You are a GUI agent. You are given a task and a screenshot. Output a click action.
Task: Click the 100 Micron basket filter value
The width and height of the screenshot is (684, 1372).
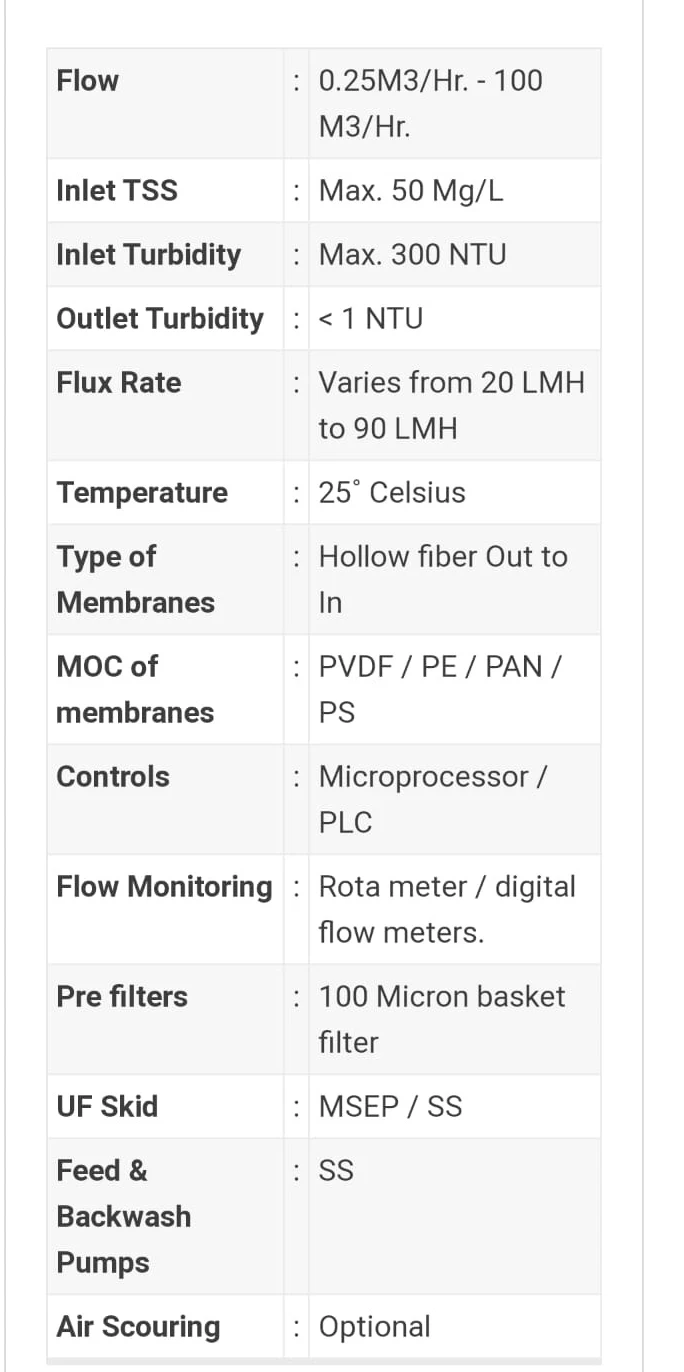(x=442, y=1019)
